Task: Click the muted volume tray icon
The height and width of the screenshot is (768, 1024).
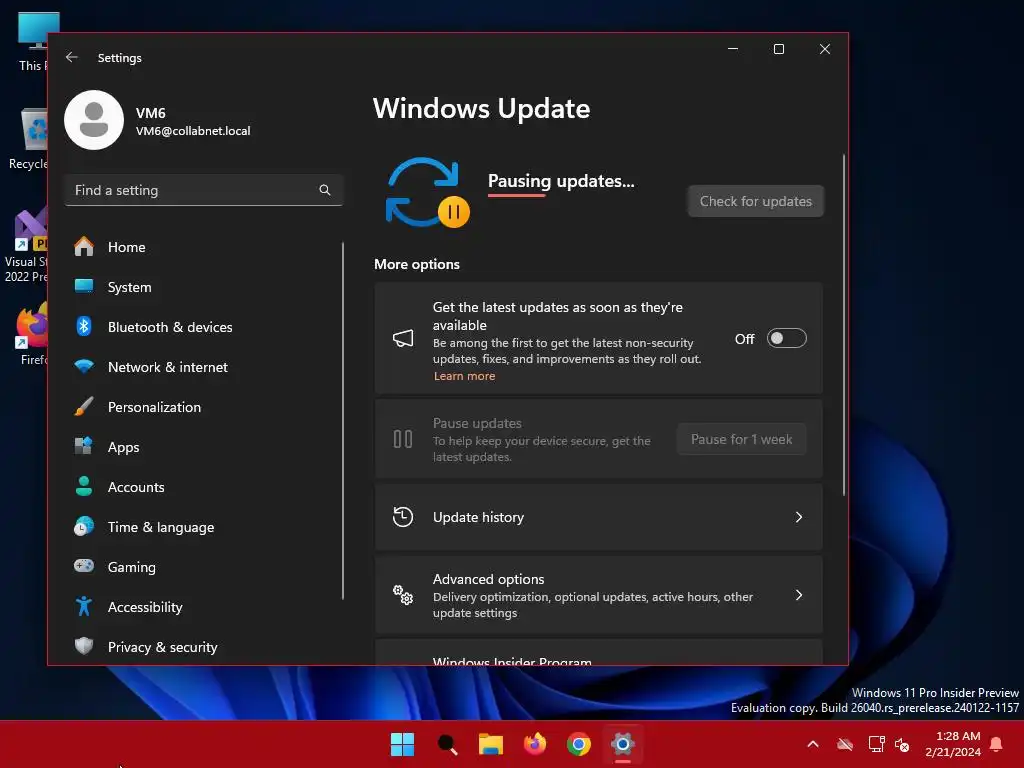Action: point(903,744)
